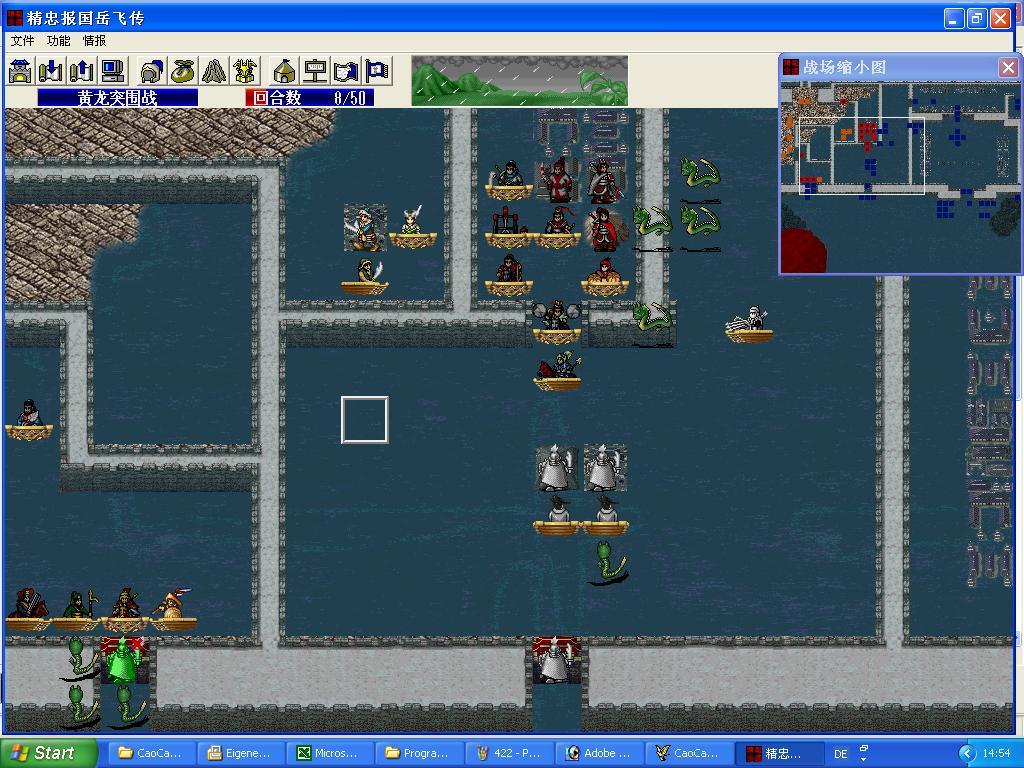Click the signpost toolbar icon
This screenshot has width=1024, height=768.
(315, 71)
